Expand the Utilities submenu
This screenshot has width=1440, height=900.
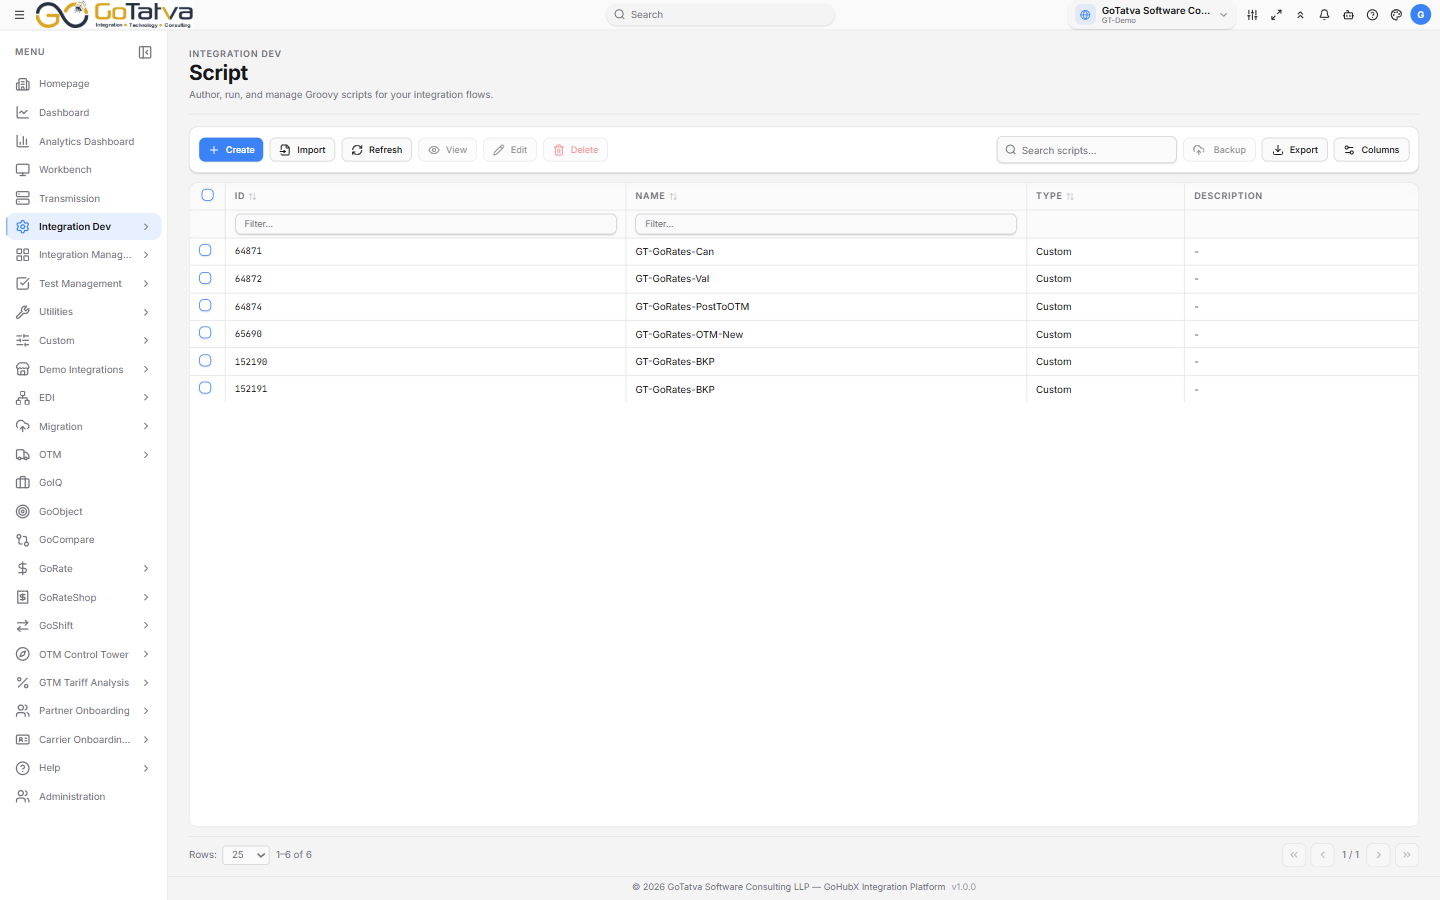click(84, 312)
